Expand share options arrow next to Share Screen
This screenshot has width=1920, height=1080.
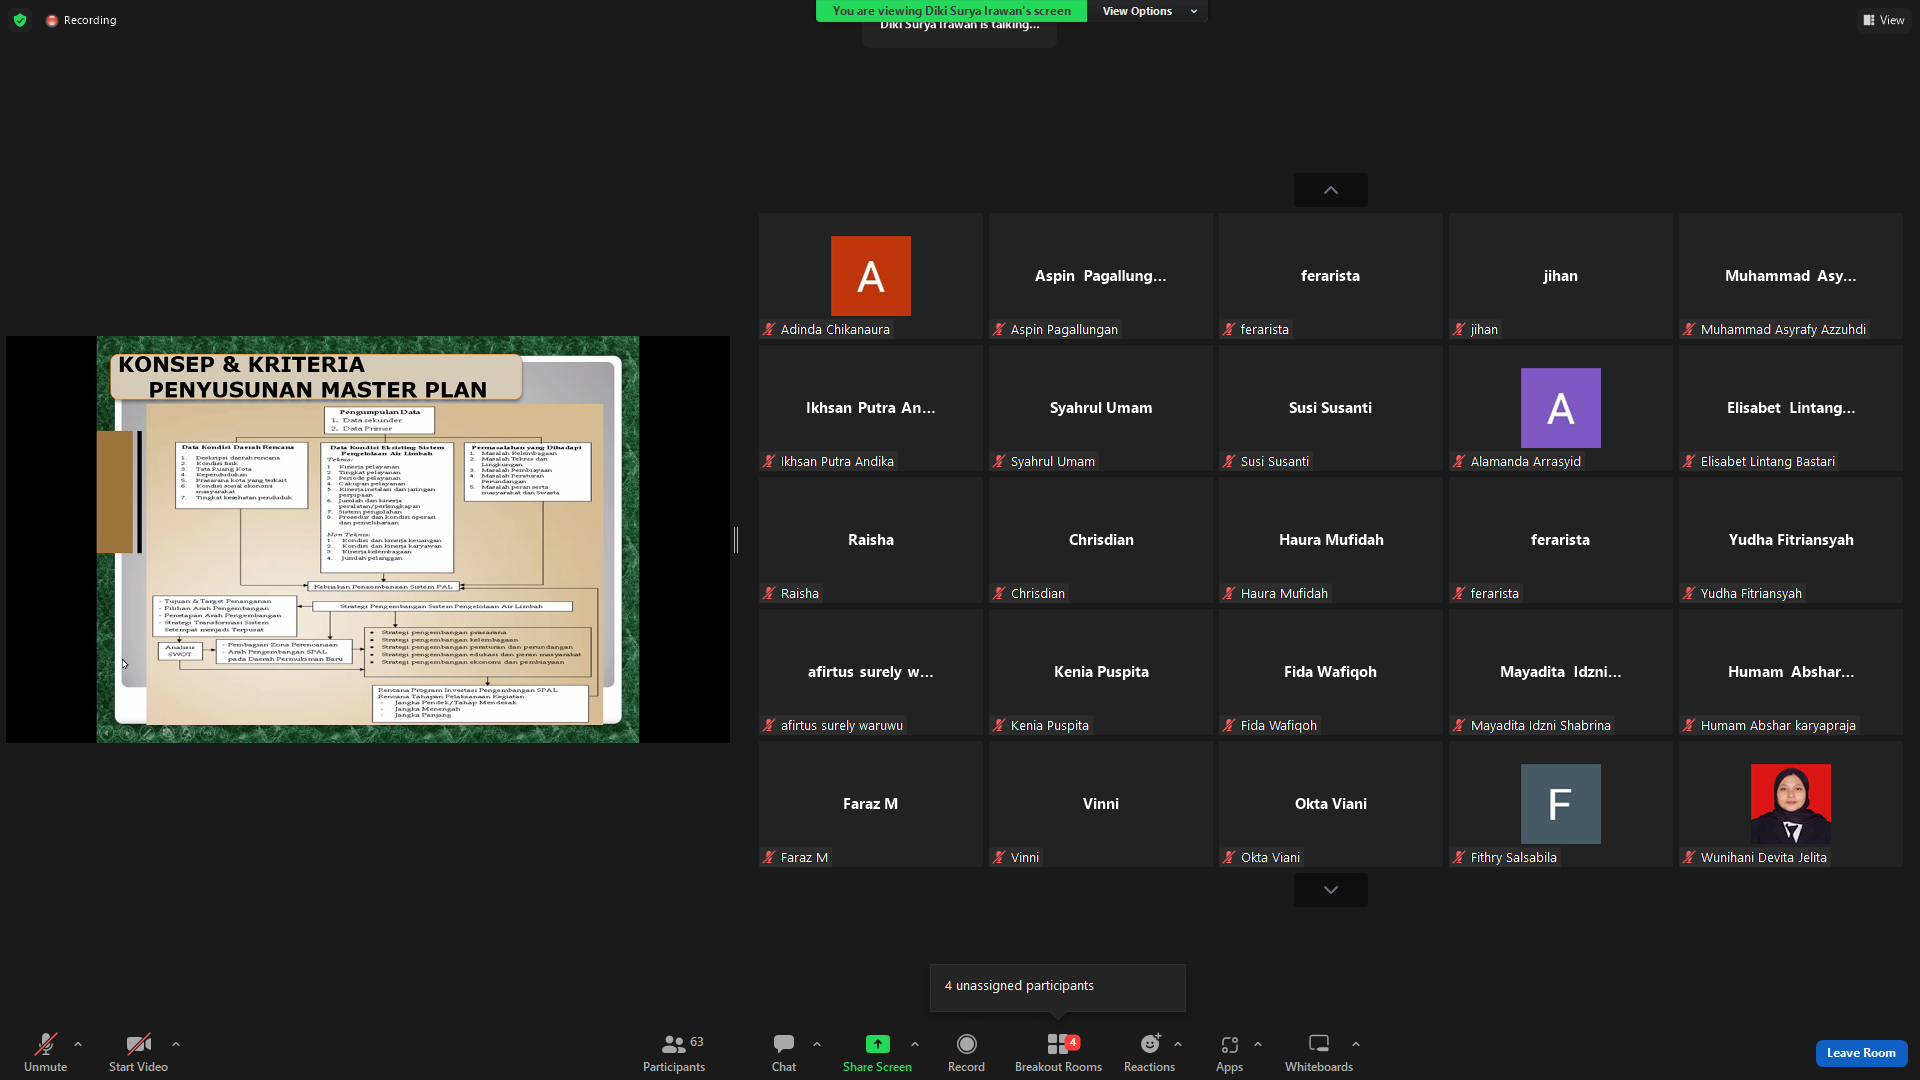(x=915, y=1044)
